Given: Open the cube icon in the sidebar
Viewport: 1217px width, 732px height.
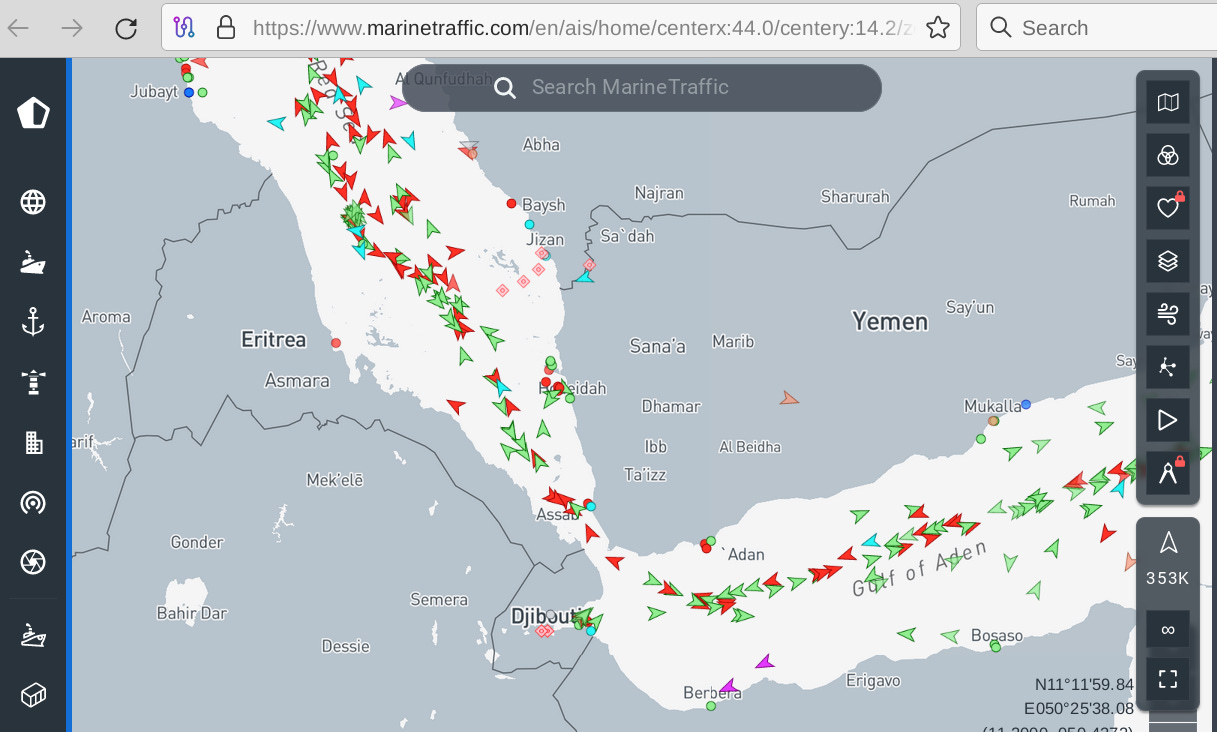Looking at the screenshot, I should click(33, 694).
